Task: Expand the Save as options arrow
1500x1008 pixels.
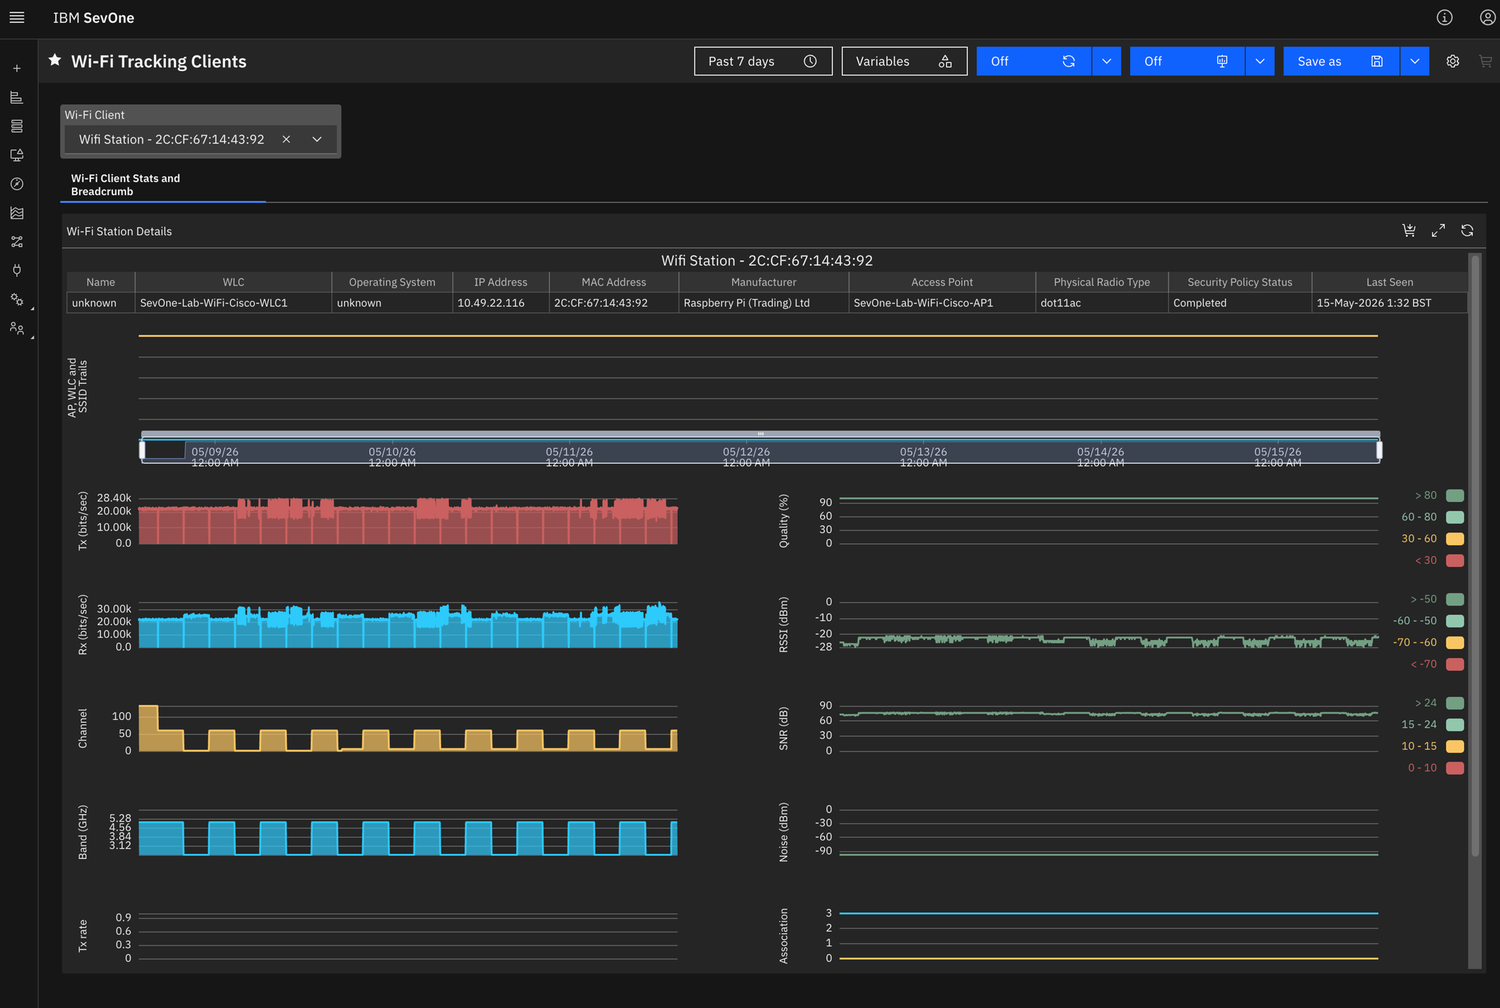Action: [x=1415, y=61]
